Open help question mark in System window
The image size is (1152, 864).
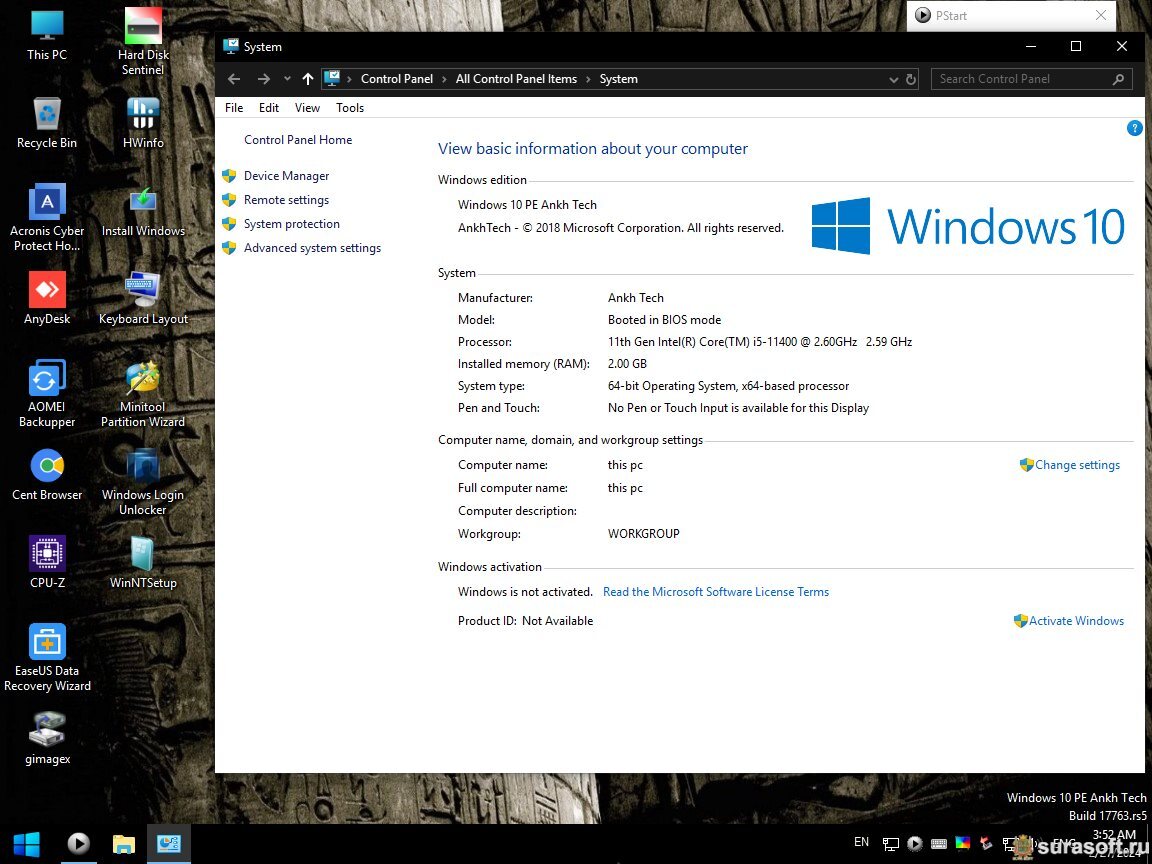pyautogui.click(x=1134, y=129)
